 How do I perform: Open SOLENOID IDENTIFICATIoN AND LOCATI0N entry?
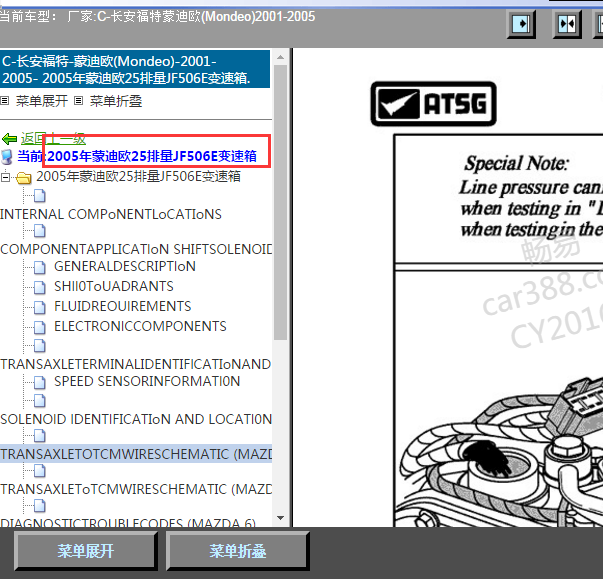click(x=136, y=419)
